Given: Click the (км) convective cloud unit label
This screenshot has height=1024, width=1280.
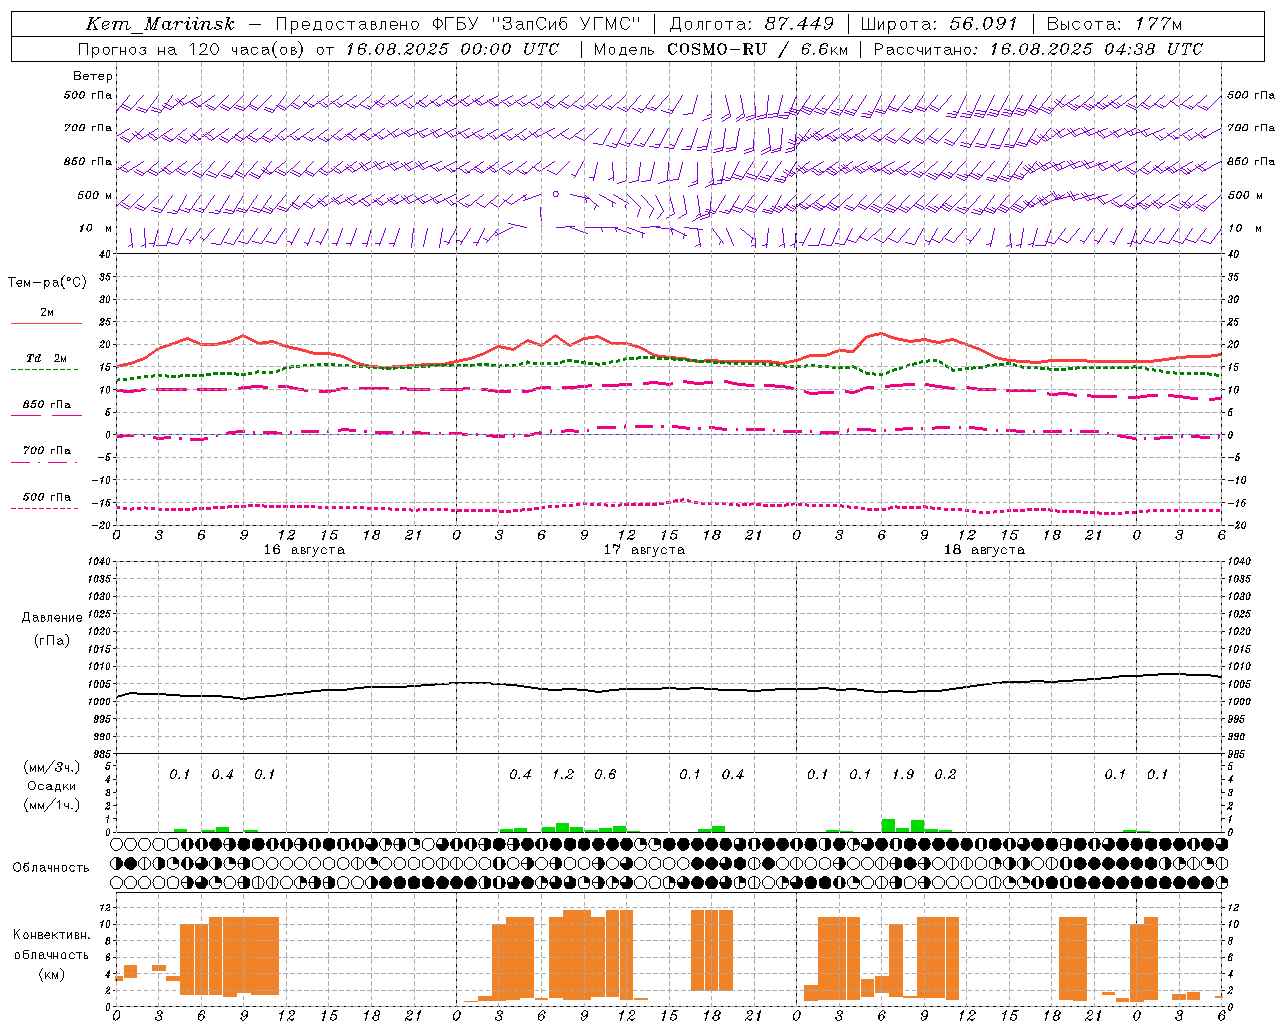Looking at the screenshot, I should pos(52,974).
